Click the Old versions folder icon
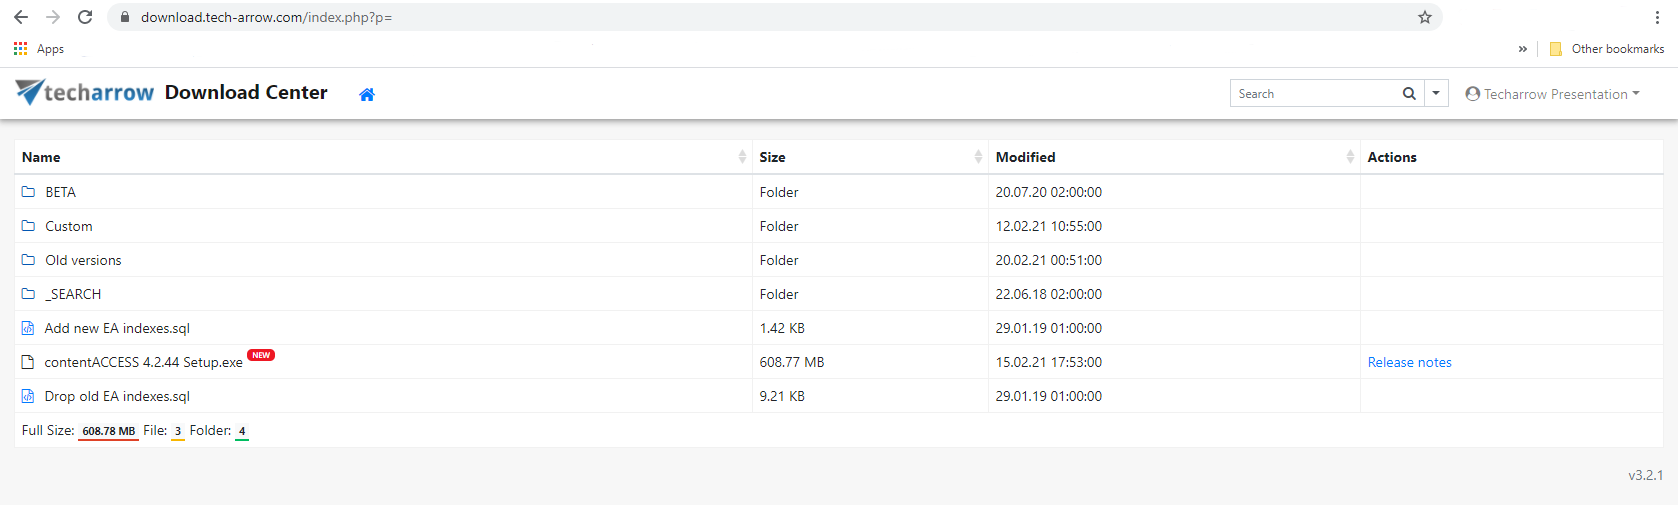1678x505 pixels. [28, 260]
